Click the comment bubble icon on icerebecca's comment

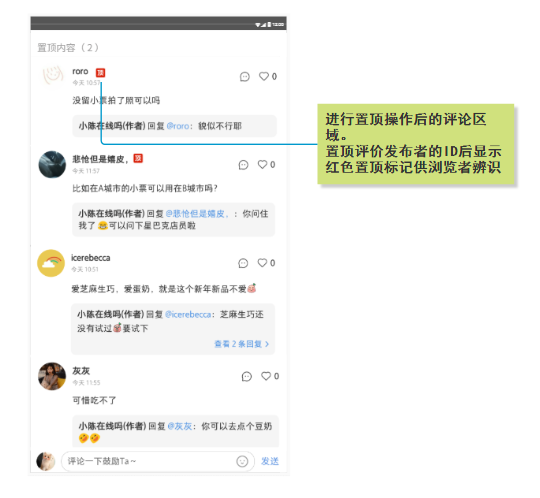tap(243, 263)
